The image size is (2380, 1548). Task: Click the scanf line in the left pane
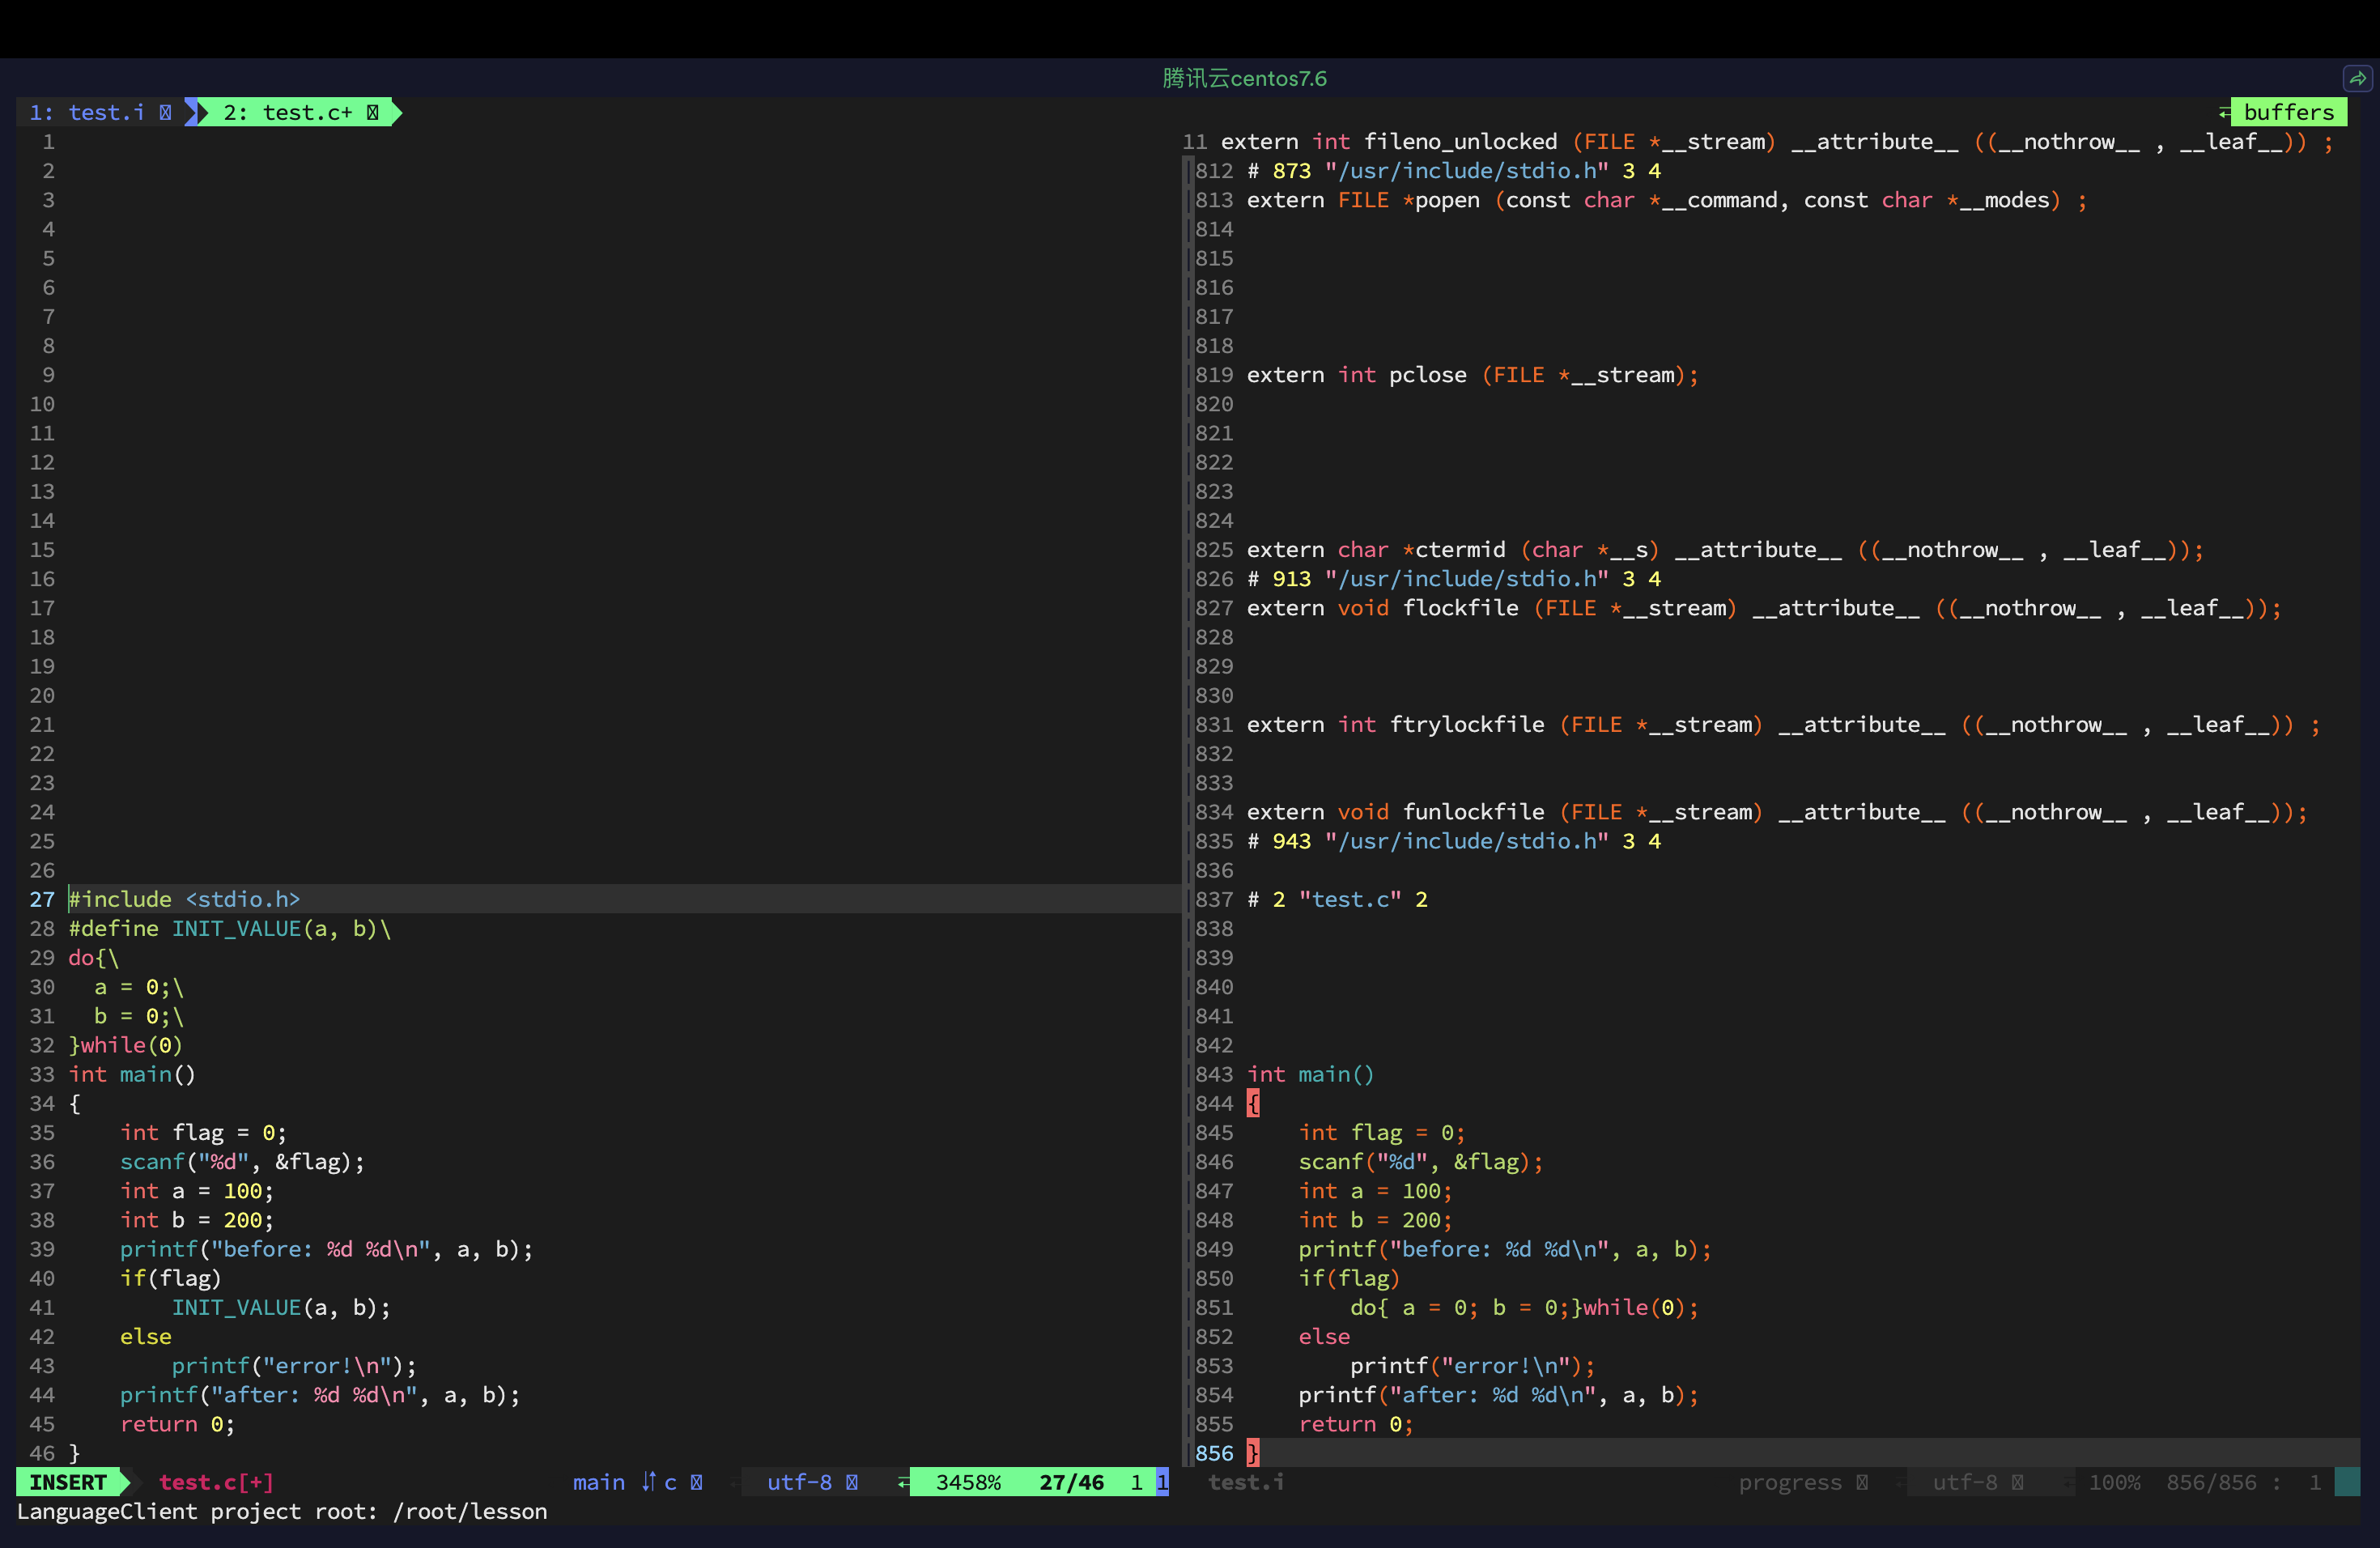pyautogui.click(x=242, y=1161)
